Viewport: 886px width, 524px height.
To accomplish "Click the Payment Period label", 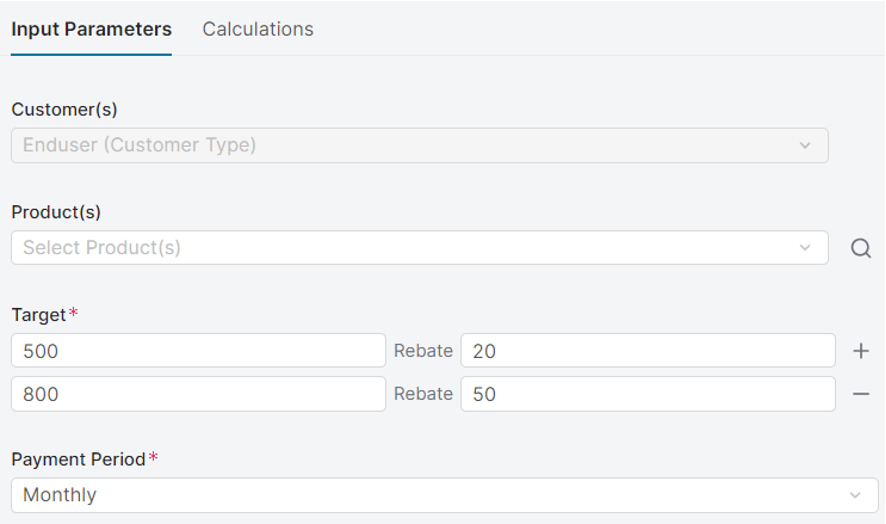I will click(x=79, y=459).
